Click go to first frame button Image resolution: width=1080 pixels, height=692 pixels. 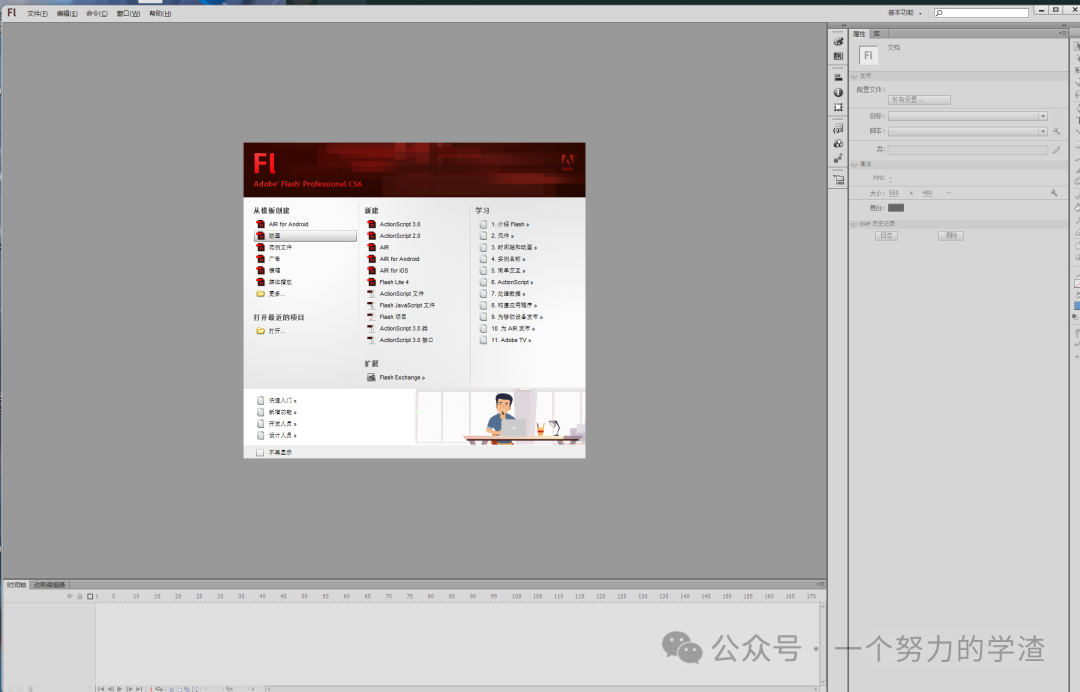click(101, 688)
